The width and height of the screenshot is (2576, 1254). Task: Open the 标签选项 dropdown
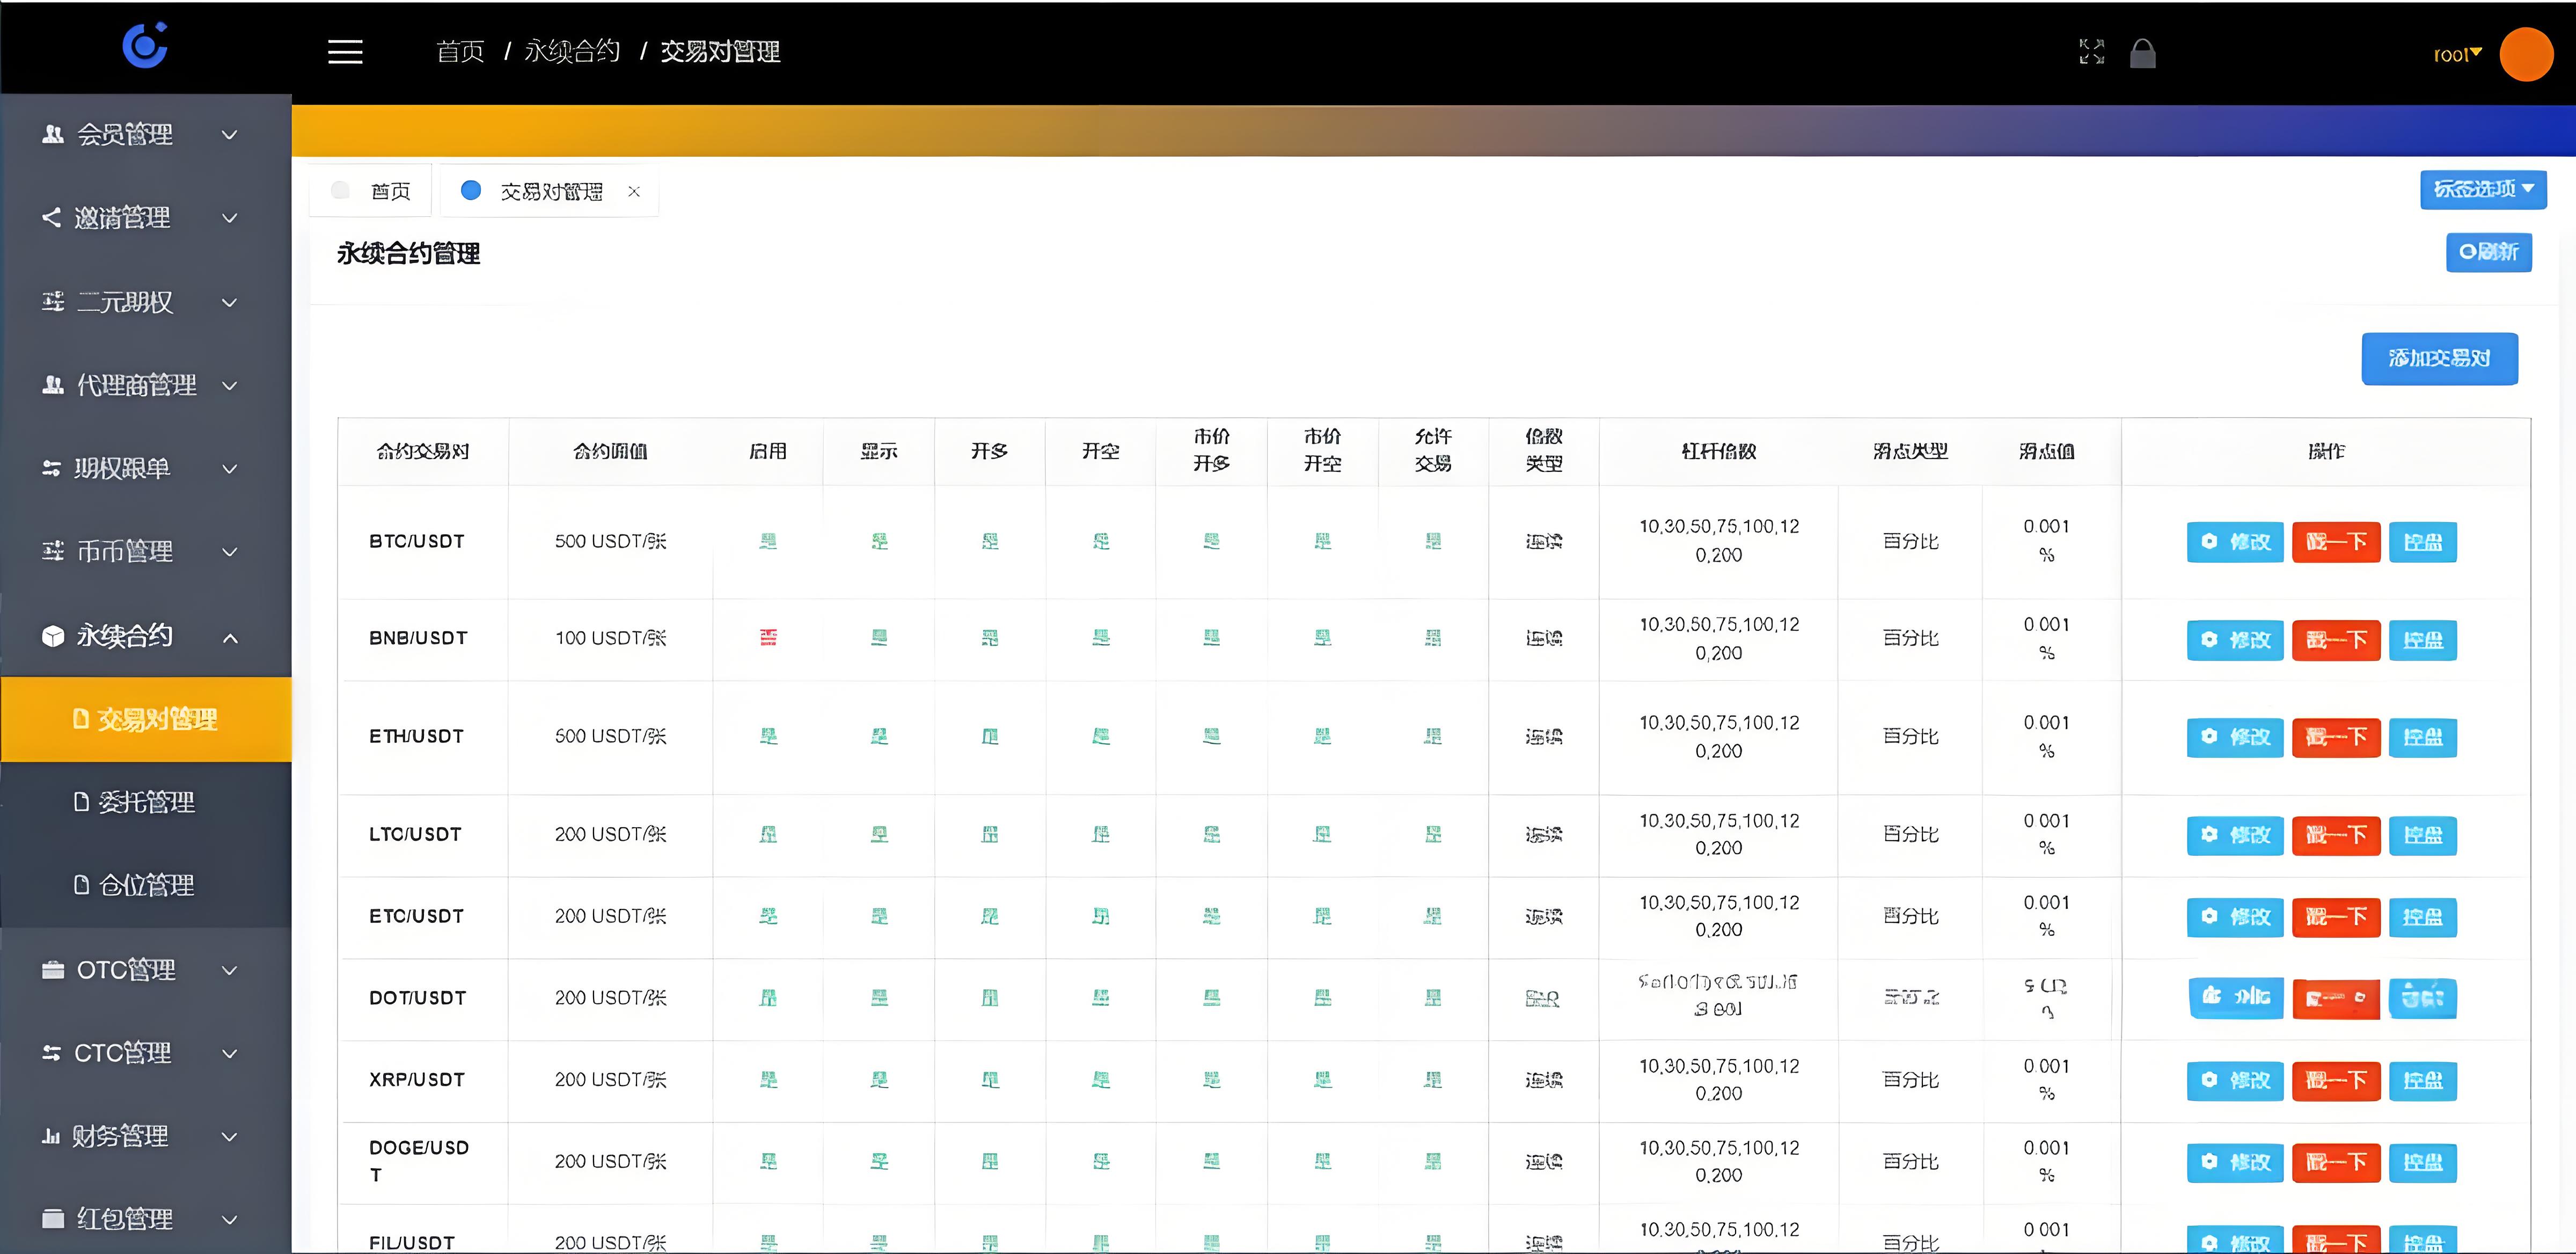2482,189
